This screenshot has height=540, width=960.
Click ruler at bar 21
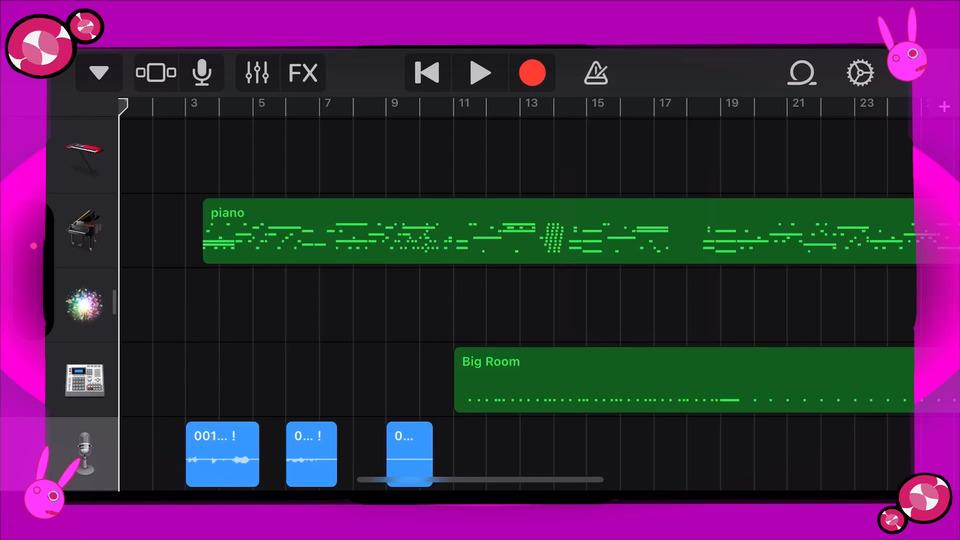coord(798,103)
